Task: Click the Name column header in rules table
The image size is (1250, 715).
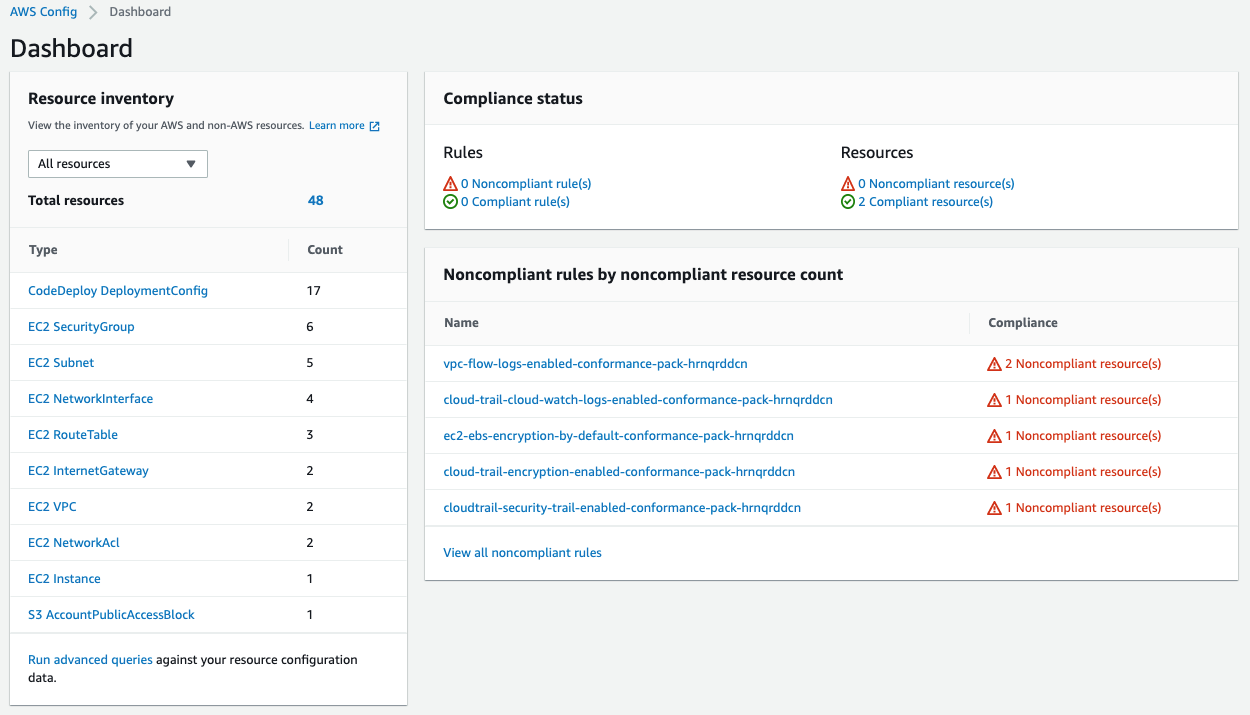Action: (461, 323)
